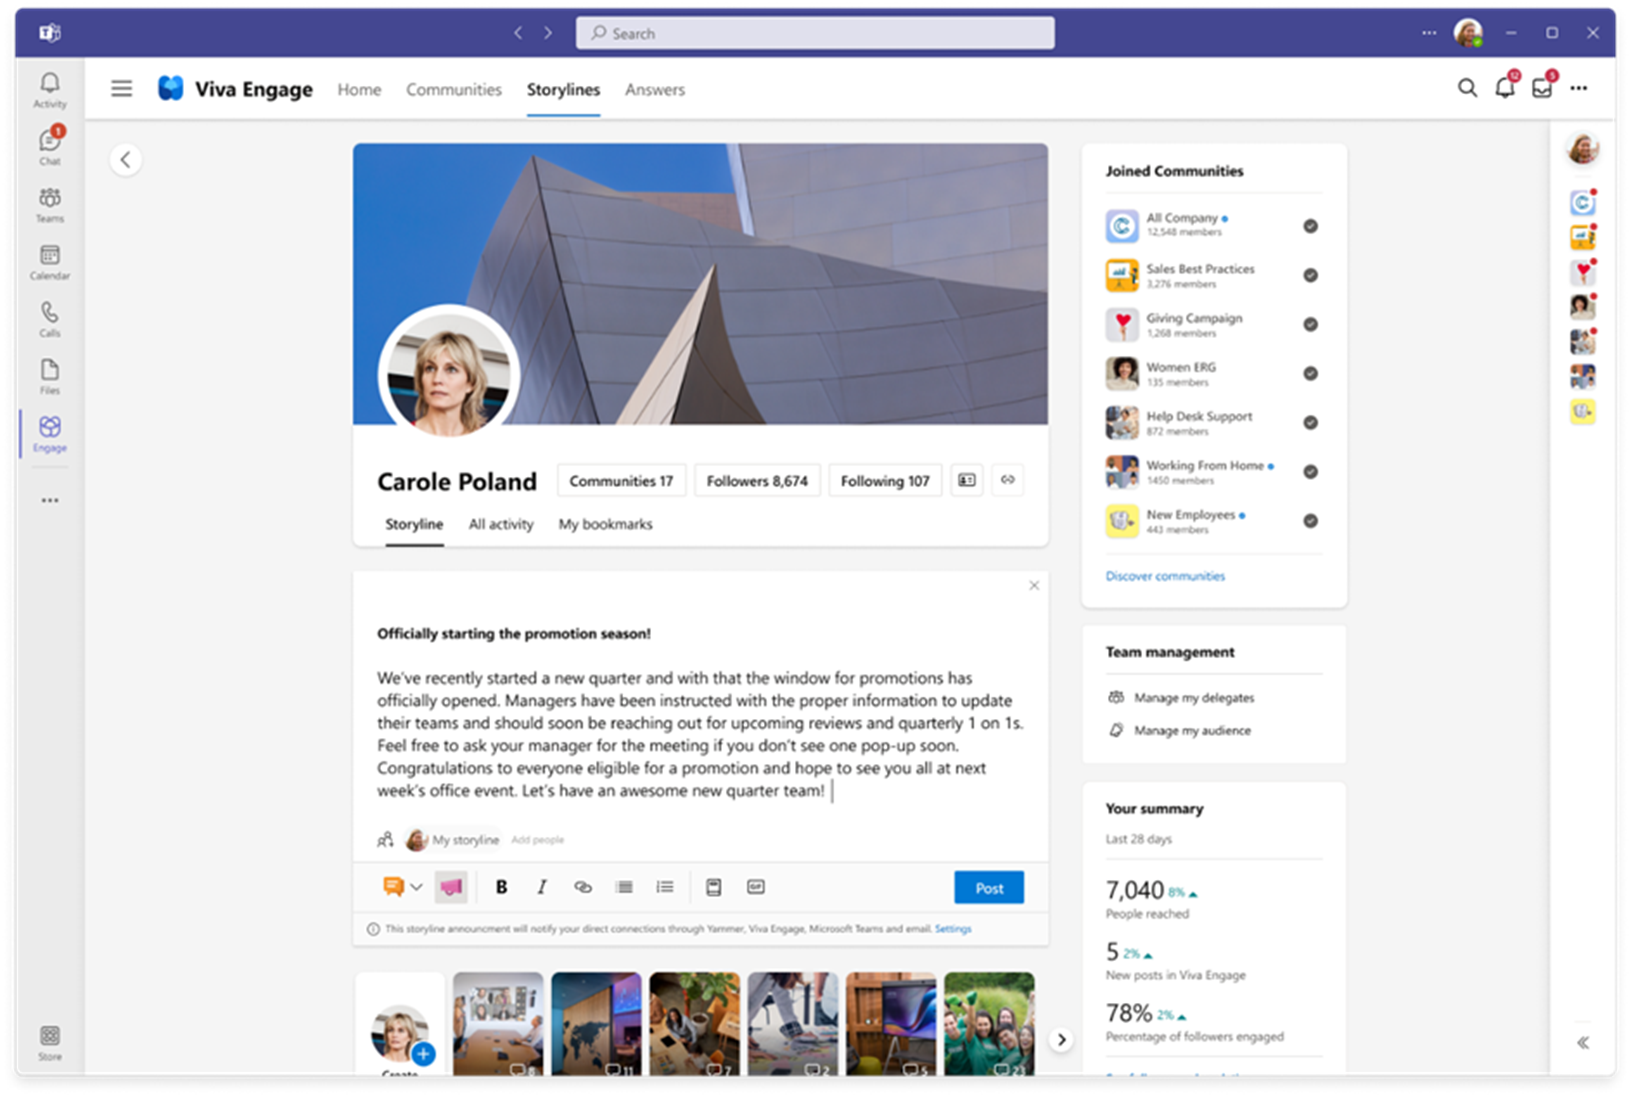
Task: Click the Viva Engage notifications bell
Action: (1504, 88)
